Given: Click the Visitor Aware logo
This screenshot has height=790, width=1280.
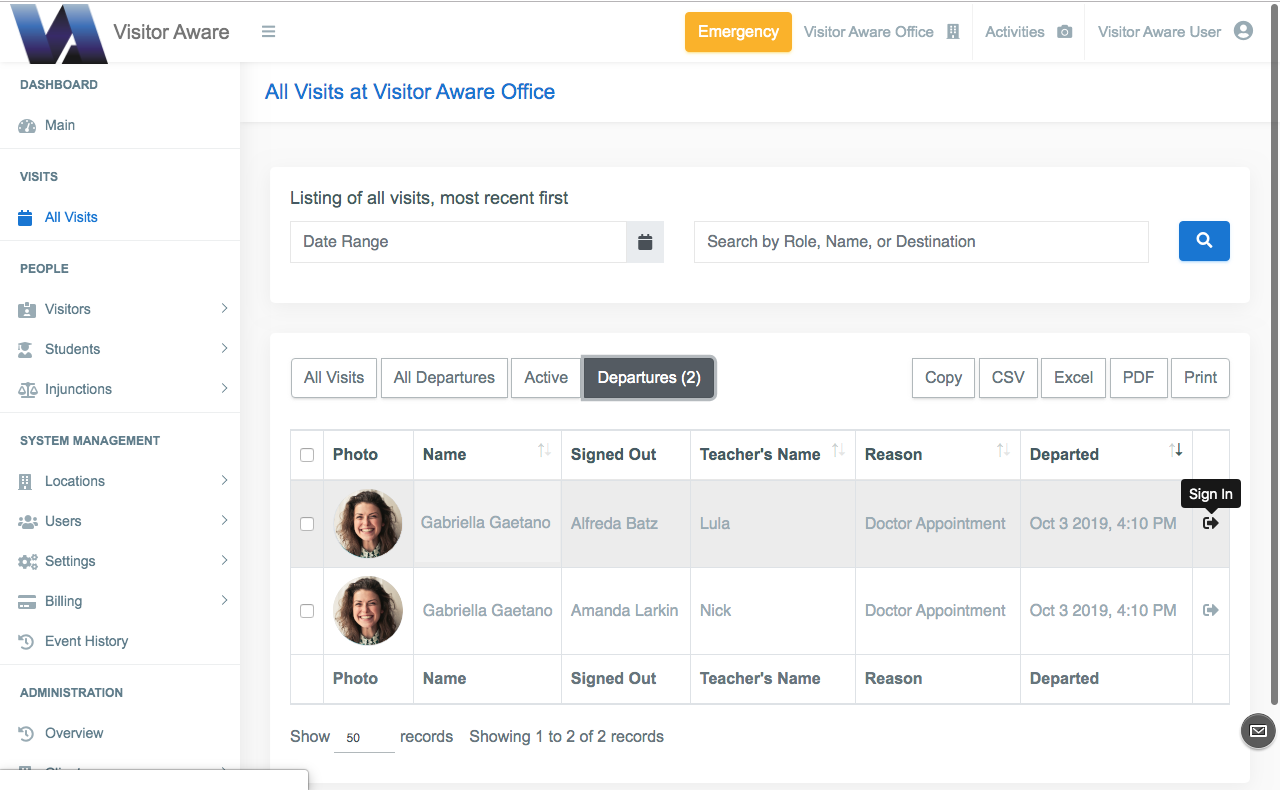Looking at the screenshot, I should tap(59, 33).
